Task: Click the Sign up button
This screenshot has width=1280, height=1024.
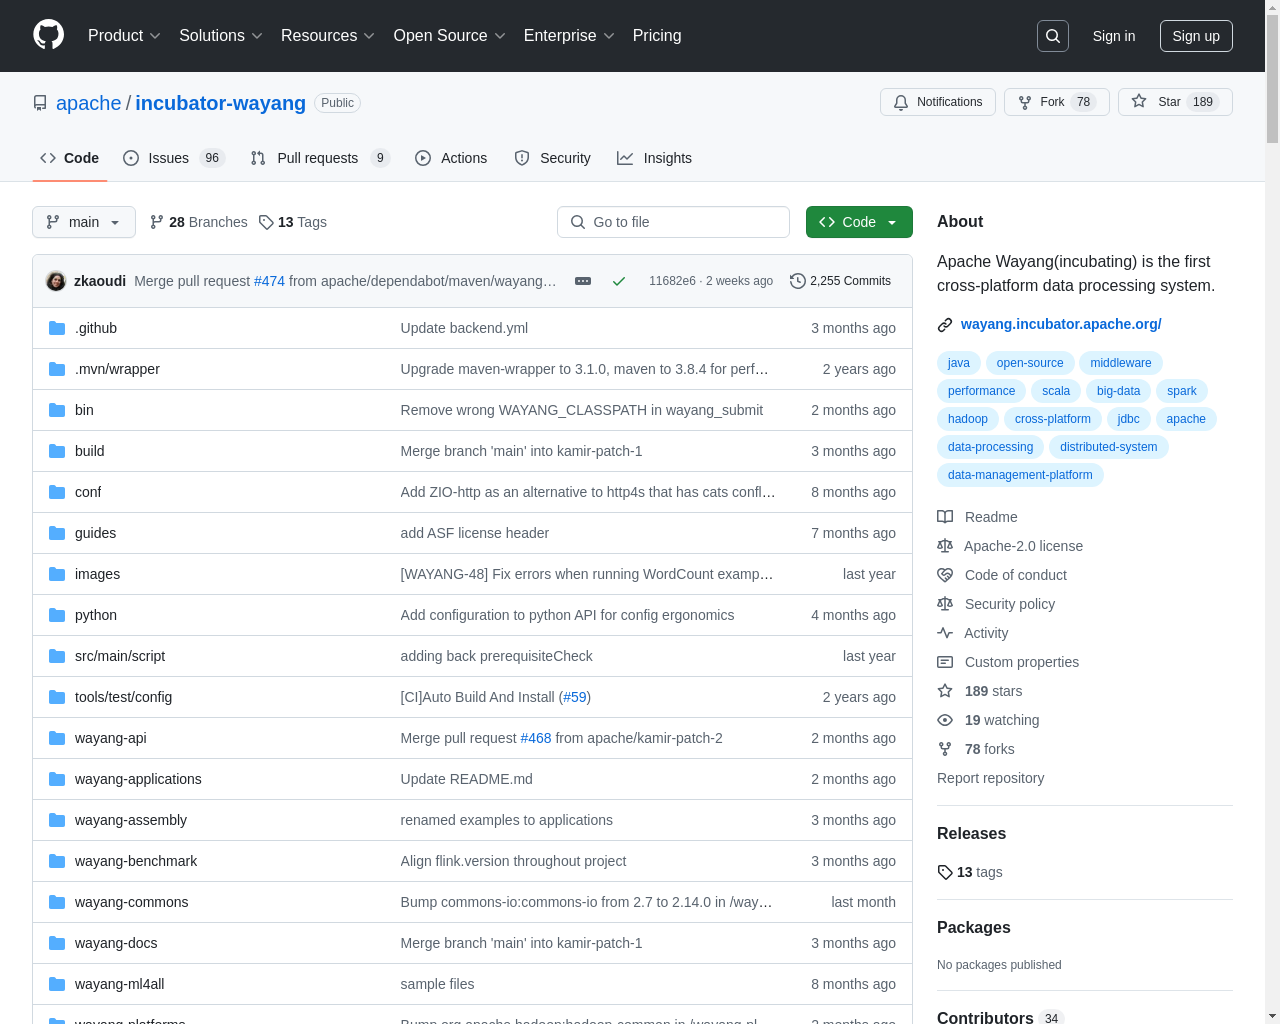Action: (1196, 36)
